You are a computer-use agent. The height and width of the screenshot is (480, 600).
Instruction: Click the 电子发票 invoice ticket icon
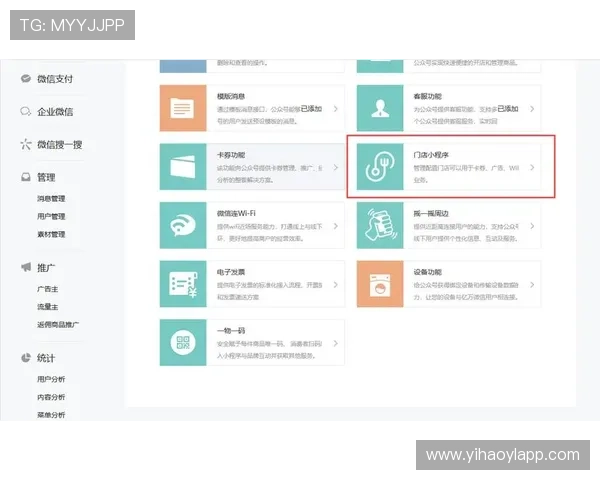183,284
